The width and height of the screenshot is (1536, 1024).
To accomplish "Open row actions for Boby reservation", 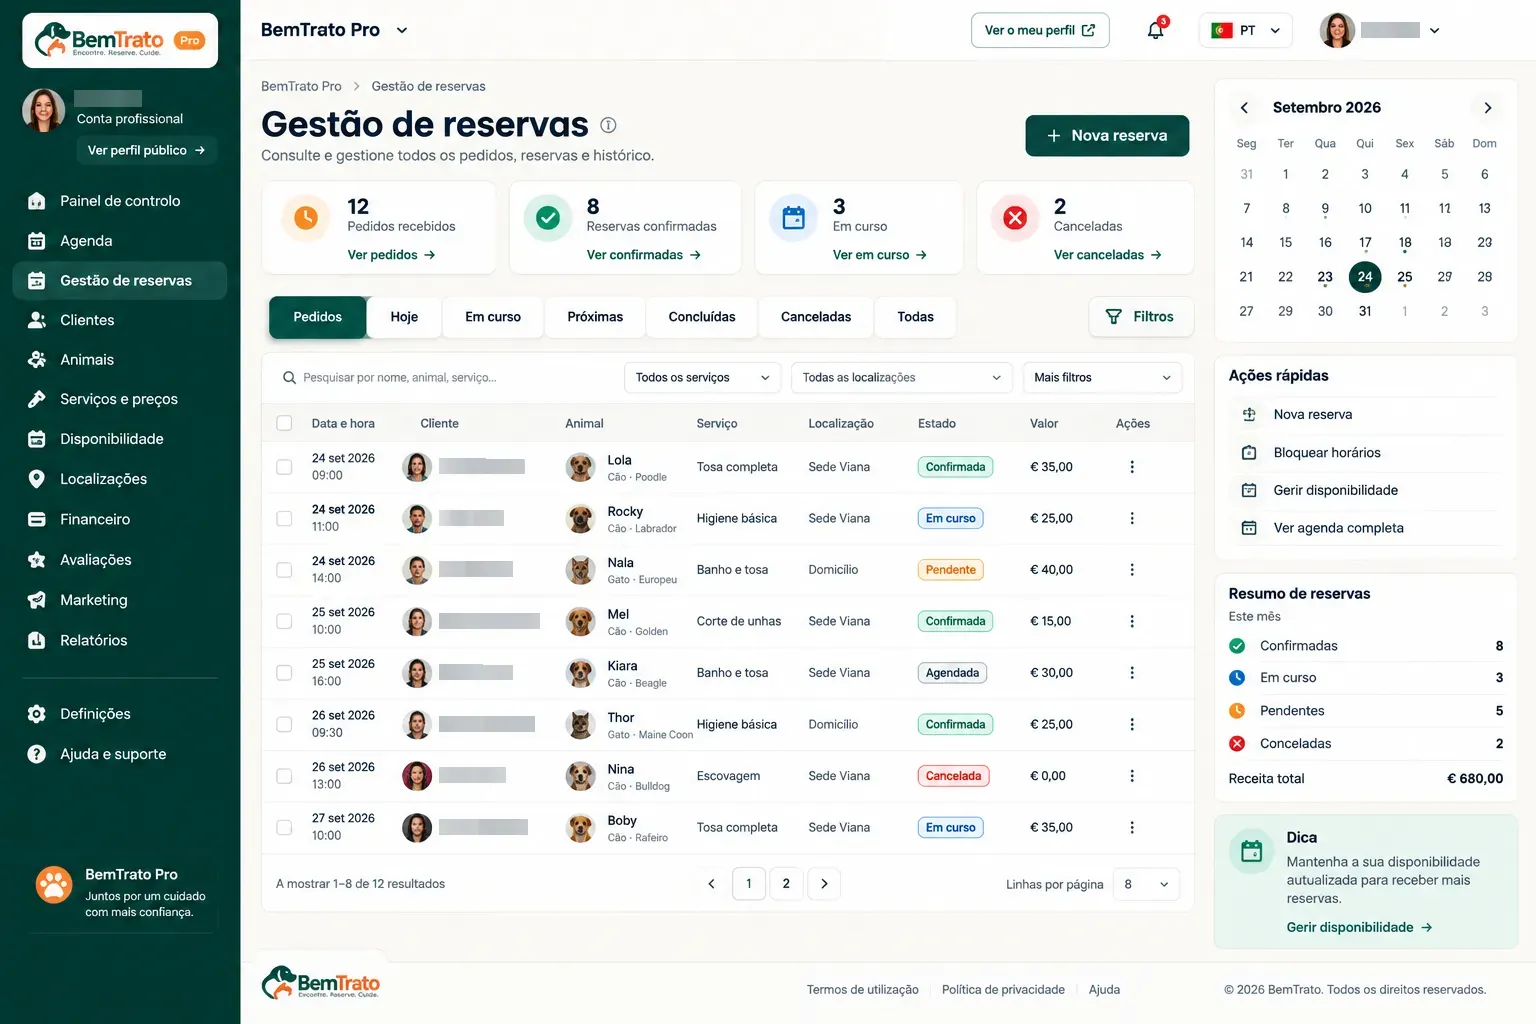I will pos(1132,827).
